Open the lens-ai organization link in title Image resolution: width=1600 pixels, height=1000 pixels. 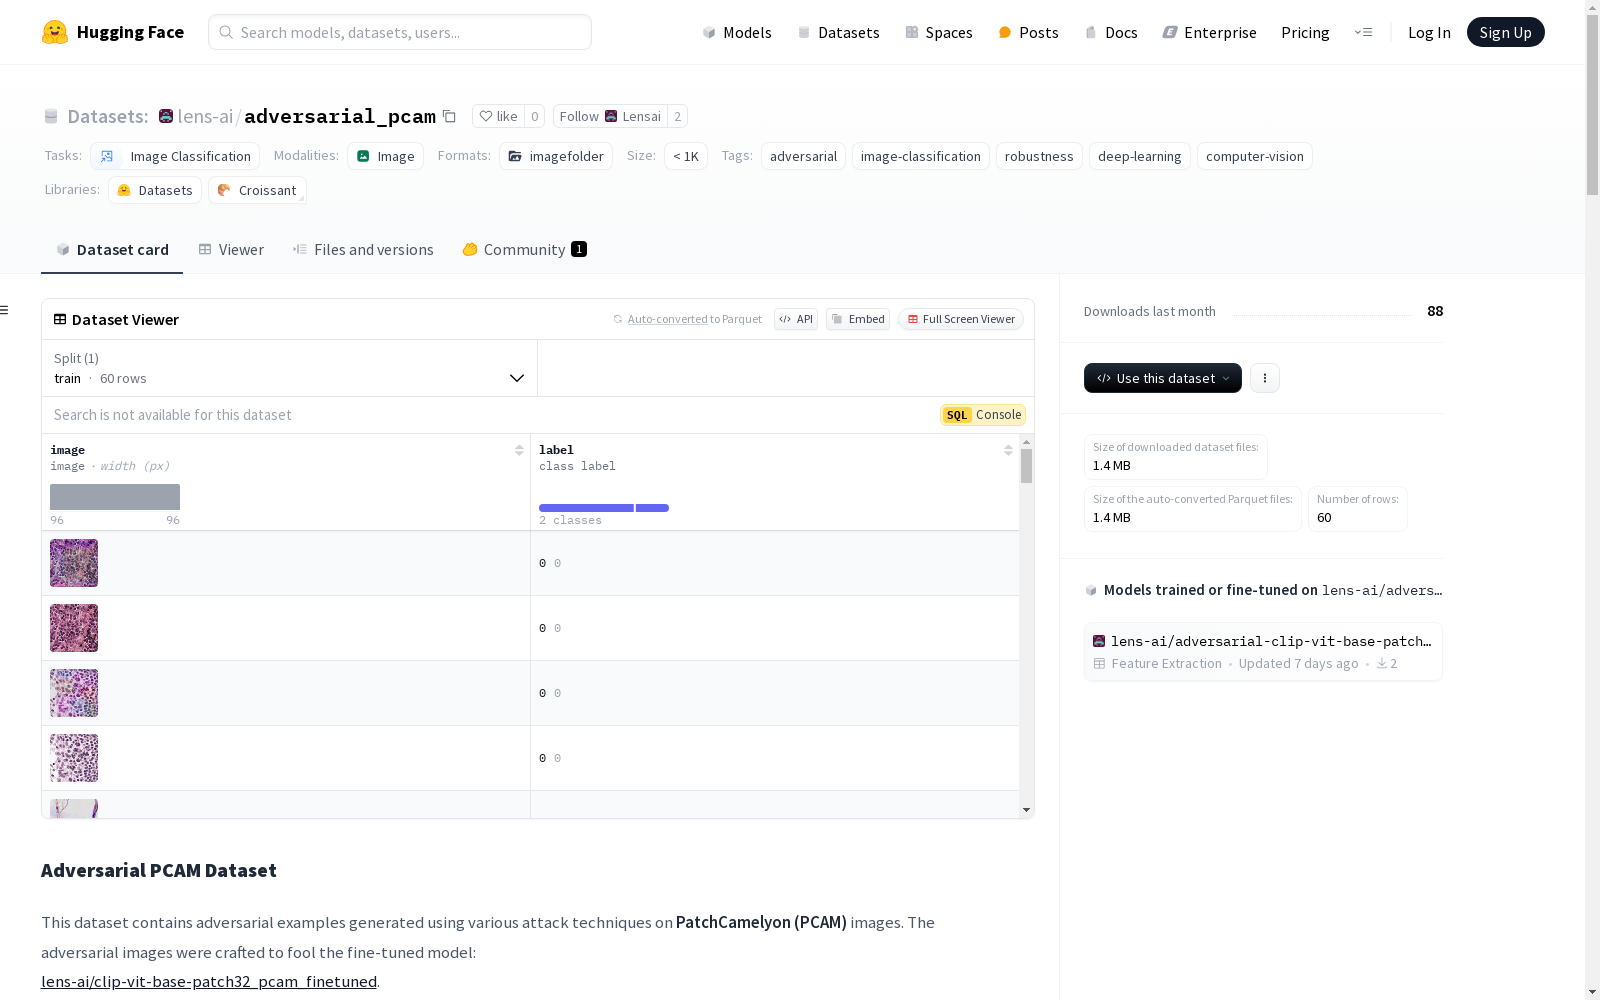coord(205,116)
